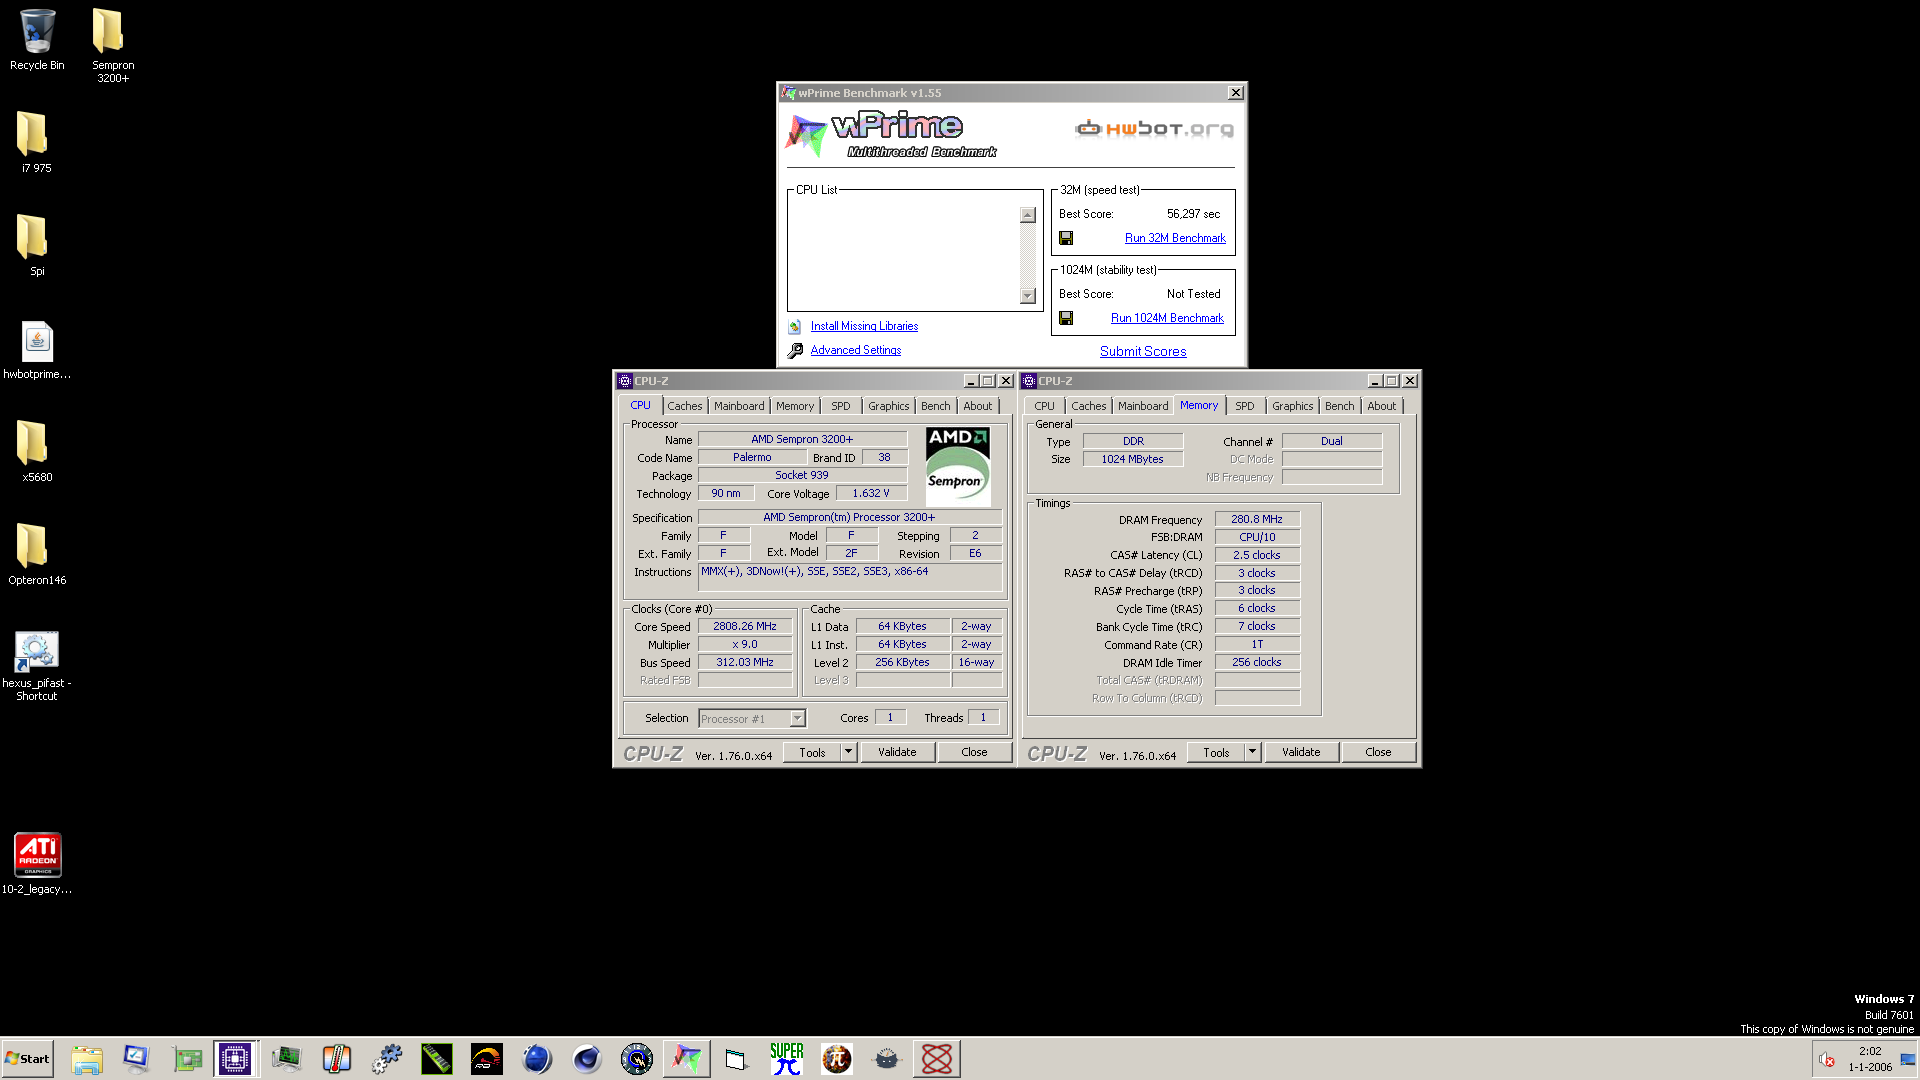Click the Tools button in right CPU-Z
Viewport: 1920px width, 1080px height.
1217,752
